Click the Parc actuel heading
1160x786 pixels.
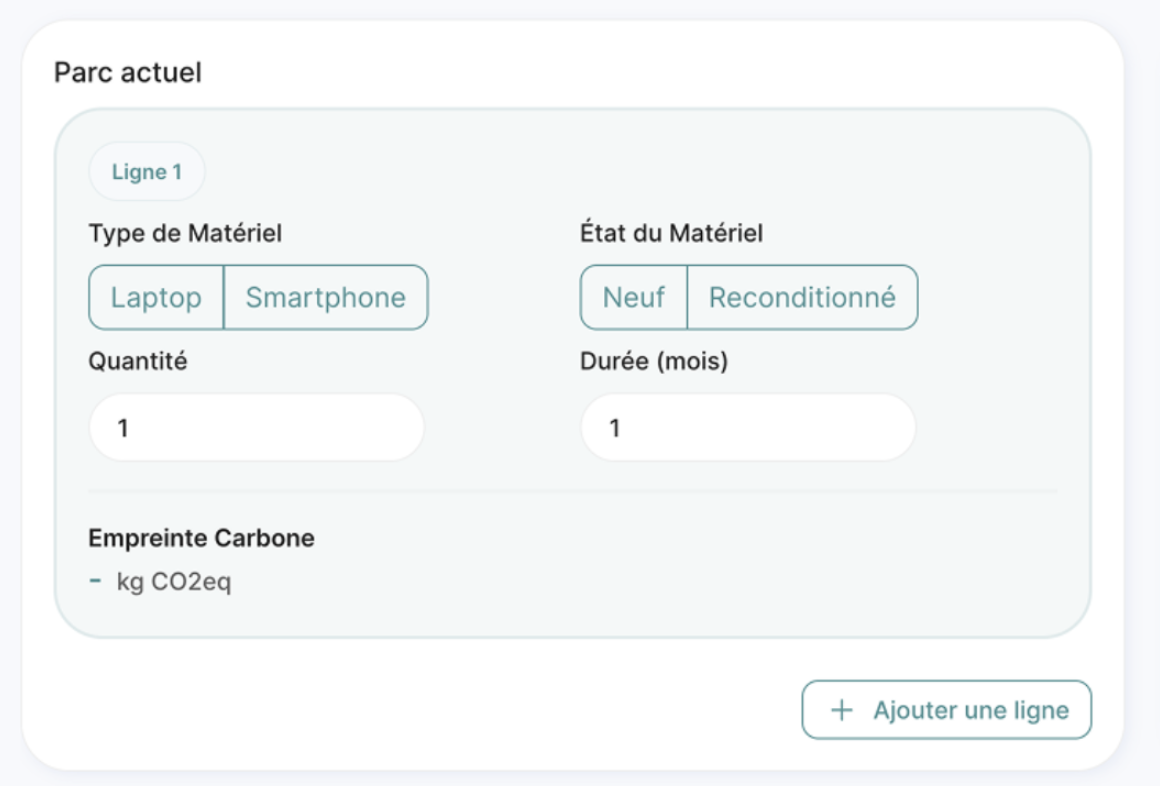click(x=128, y=73)
